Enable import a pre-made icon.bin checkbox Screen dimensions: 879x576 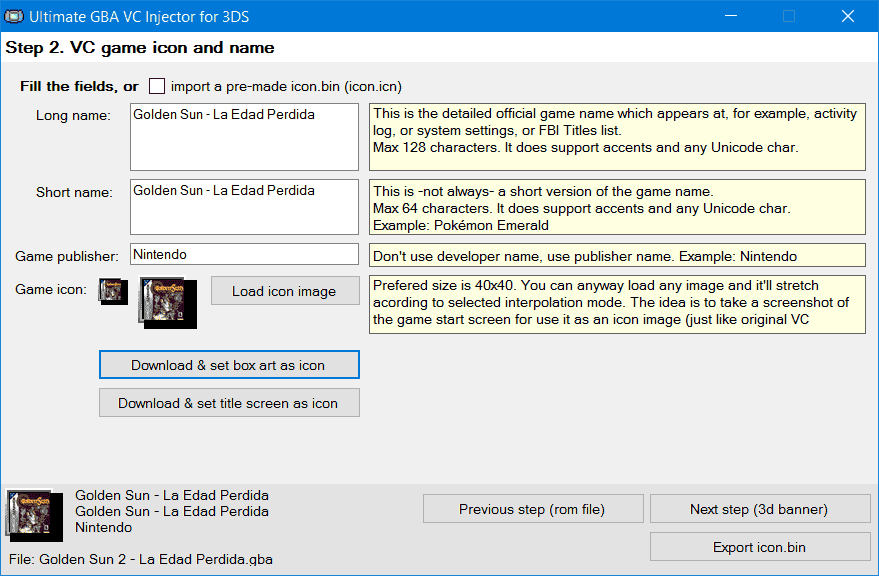(x=157, y=86)
